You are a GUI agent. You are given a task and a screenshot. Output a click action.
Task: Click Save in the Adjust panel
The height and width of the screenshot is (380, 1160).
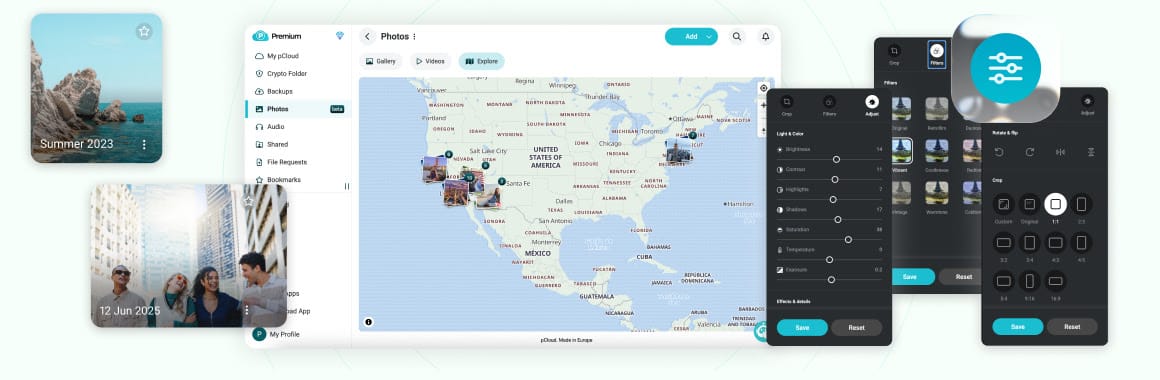(x=802, y=328)
